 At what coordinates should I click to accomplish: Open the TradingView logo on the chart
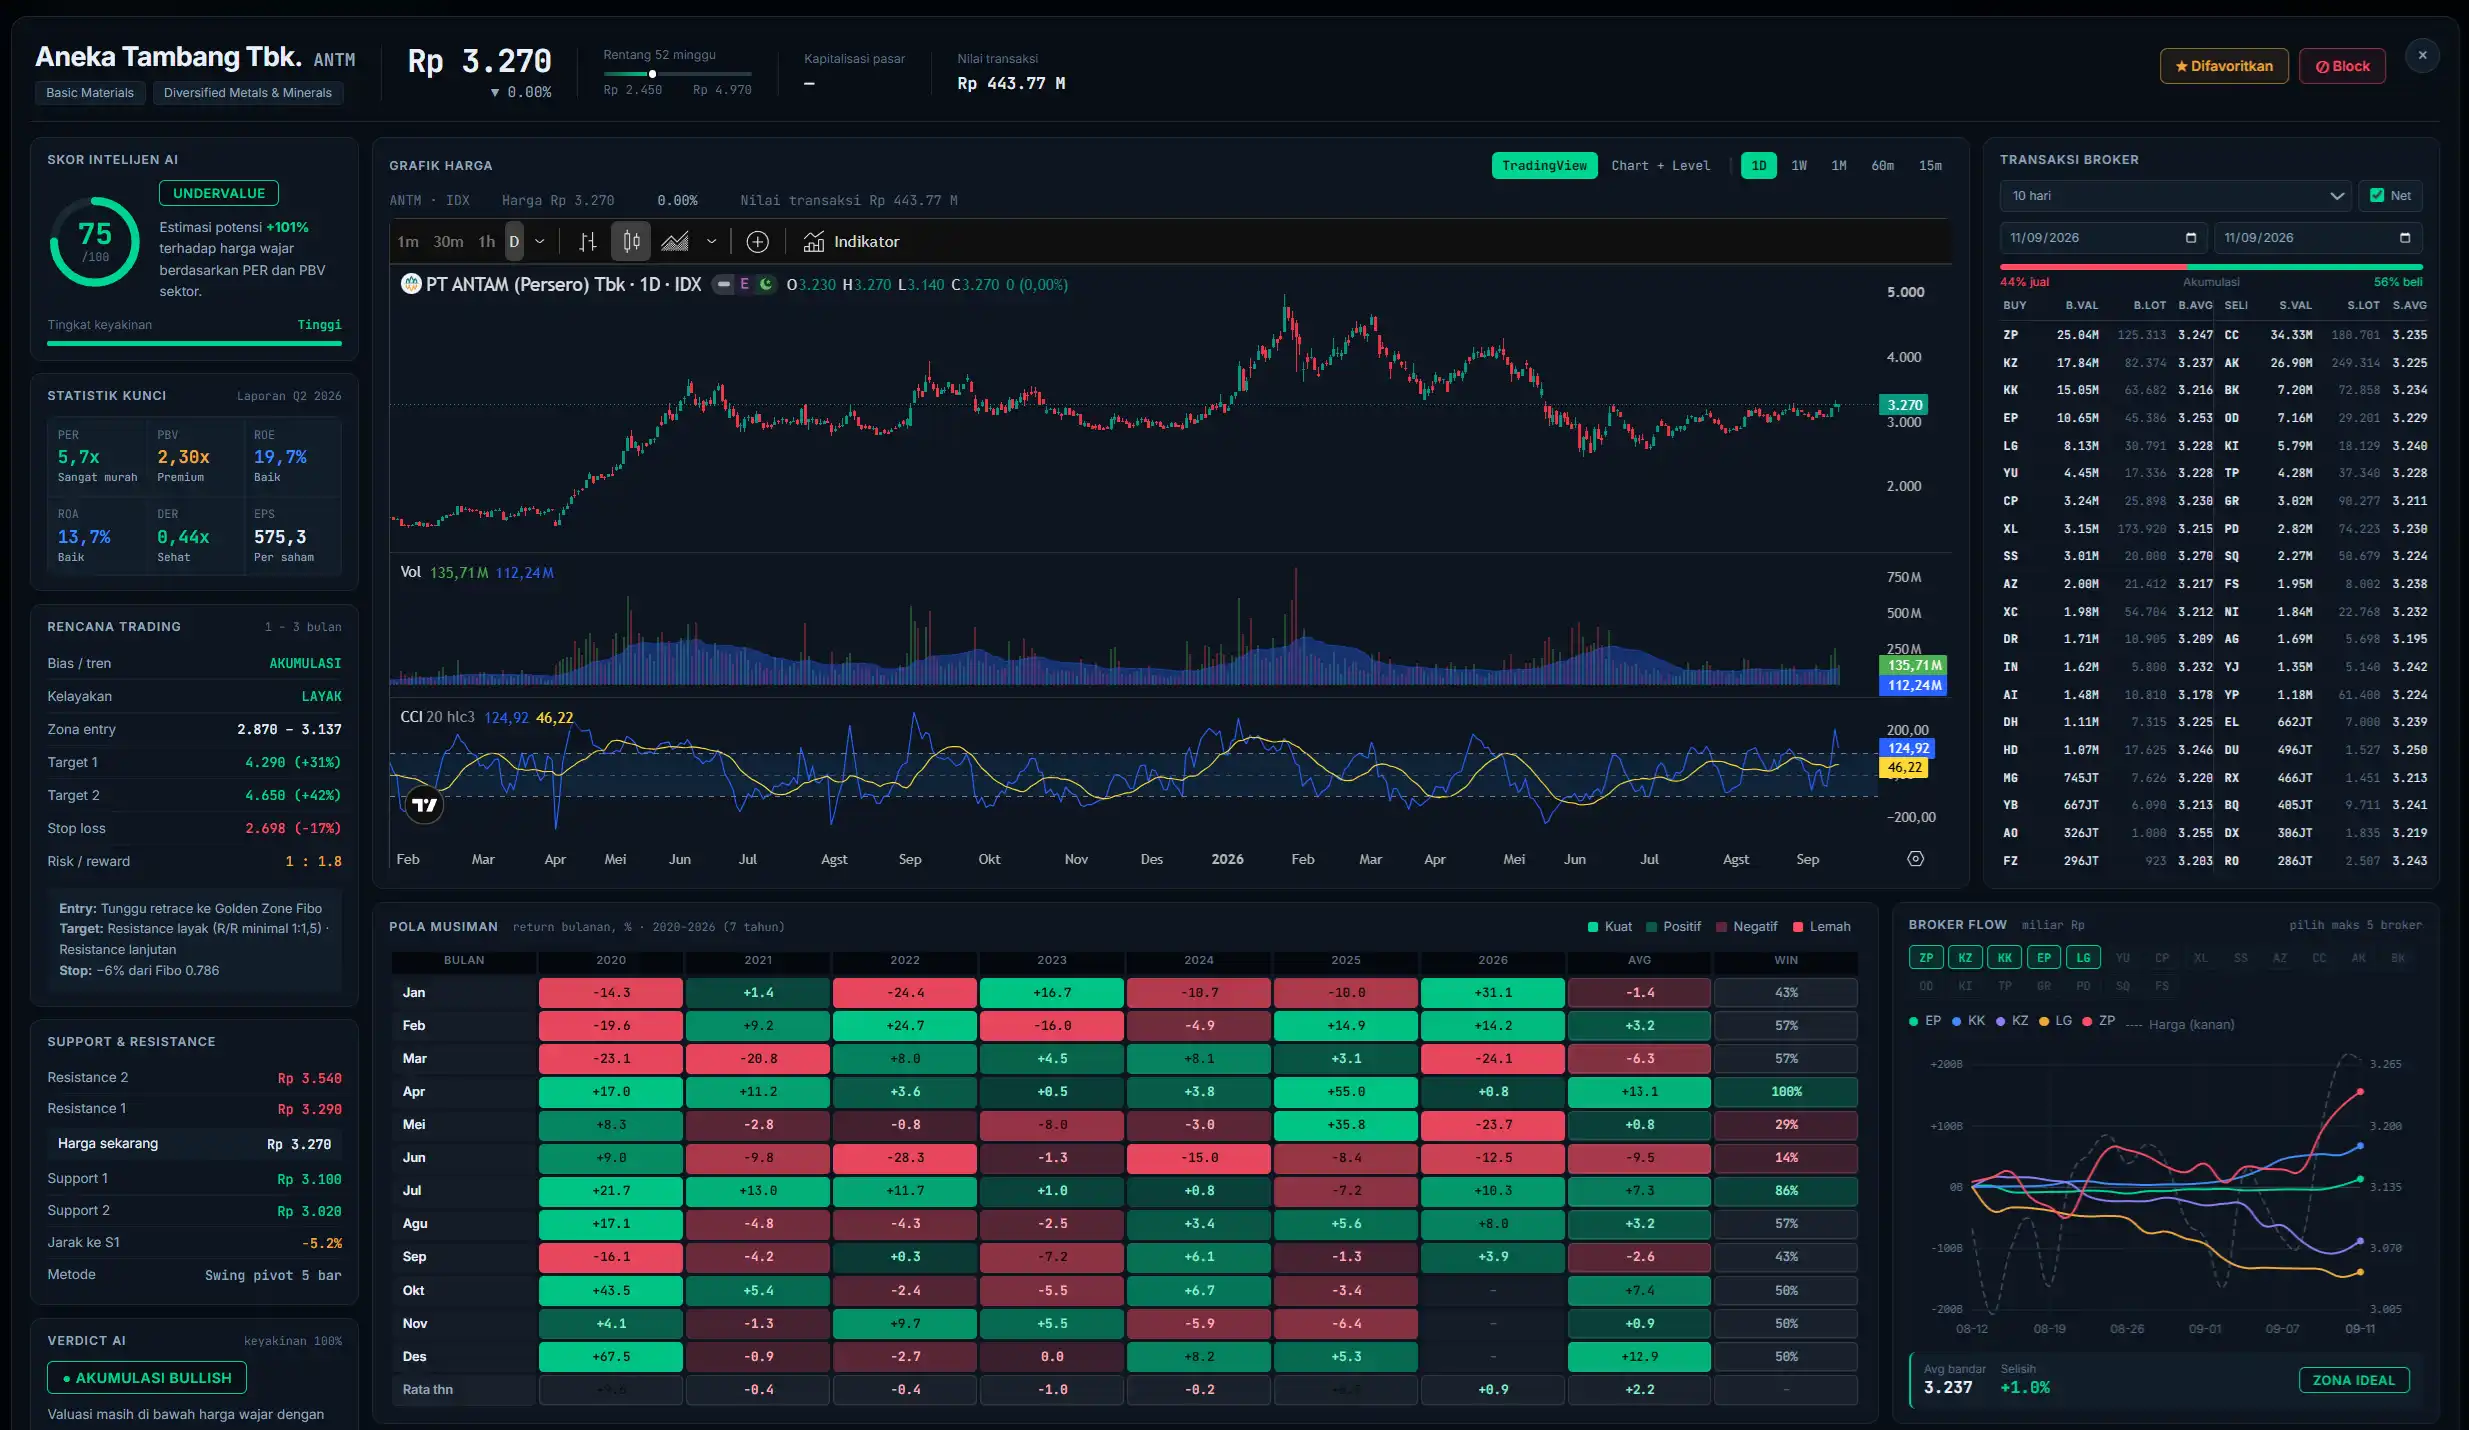(424, 805)
